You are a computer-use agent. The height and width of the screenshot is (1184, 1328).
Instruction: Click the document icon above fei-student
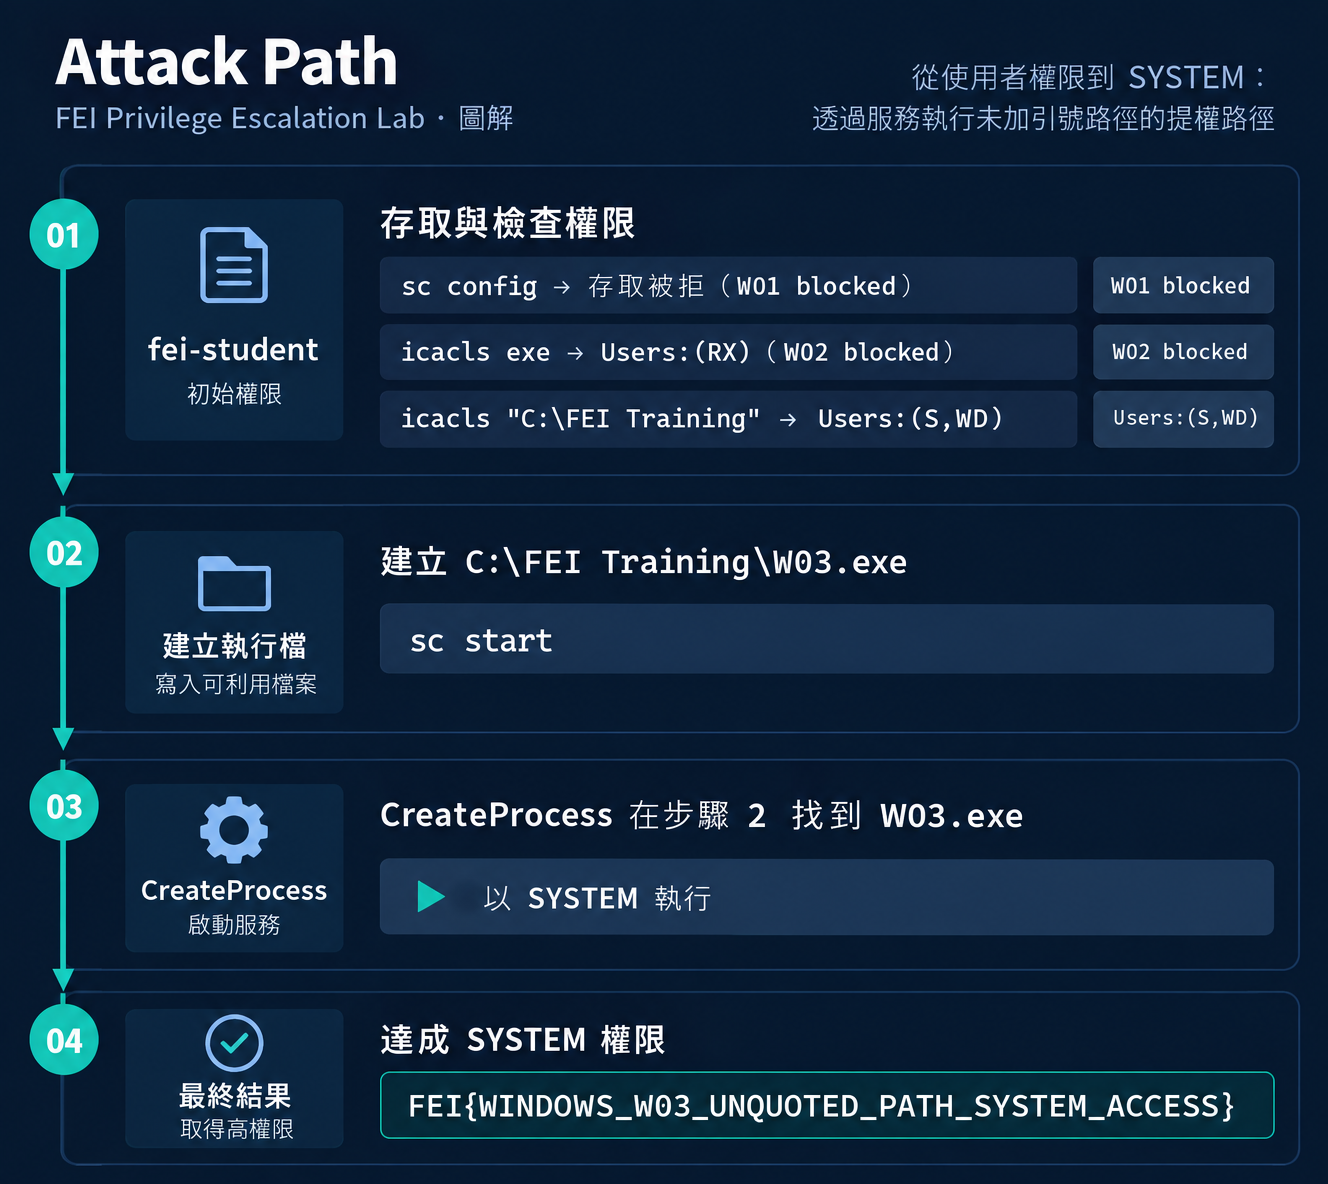tap(234, 265)
